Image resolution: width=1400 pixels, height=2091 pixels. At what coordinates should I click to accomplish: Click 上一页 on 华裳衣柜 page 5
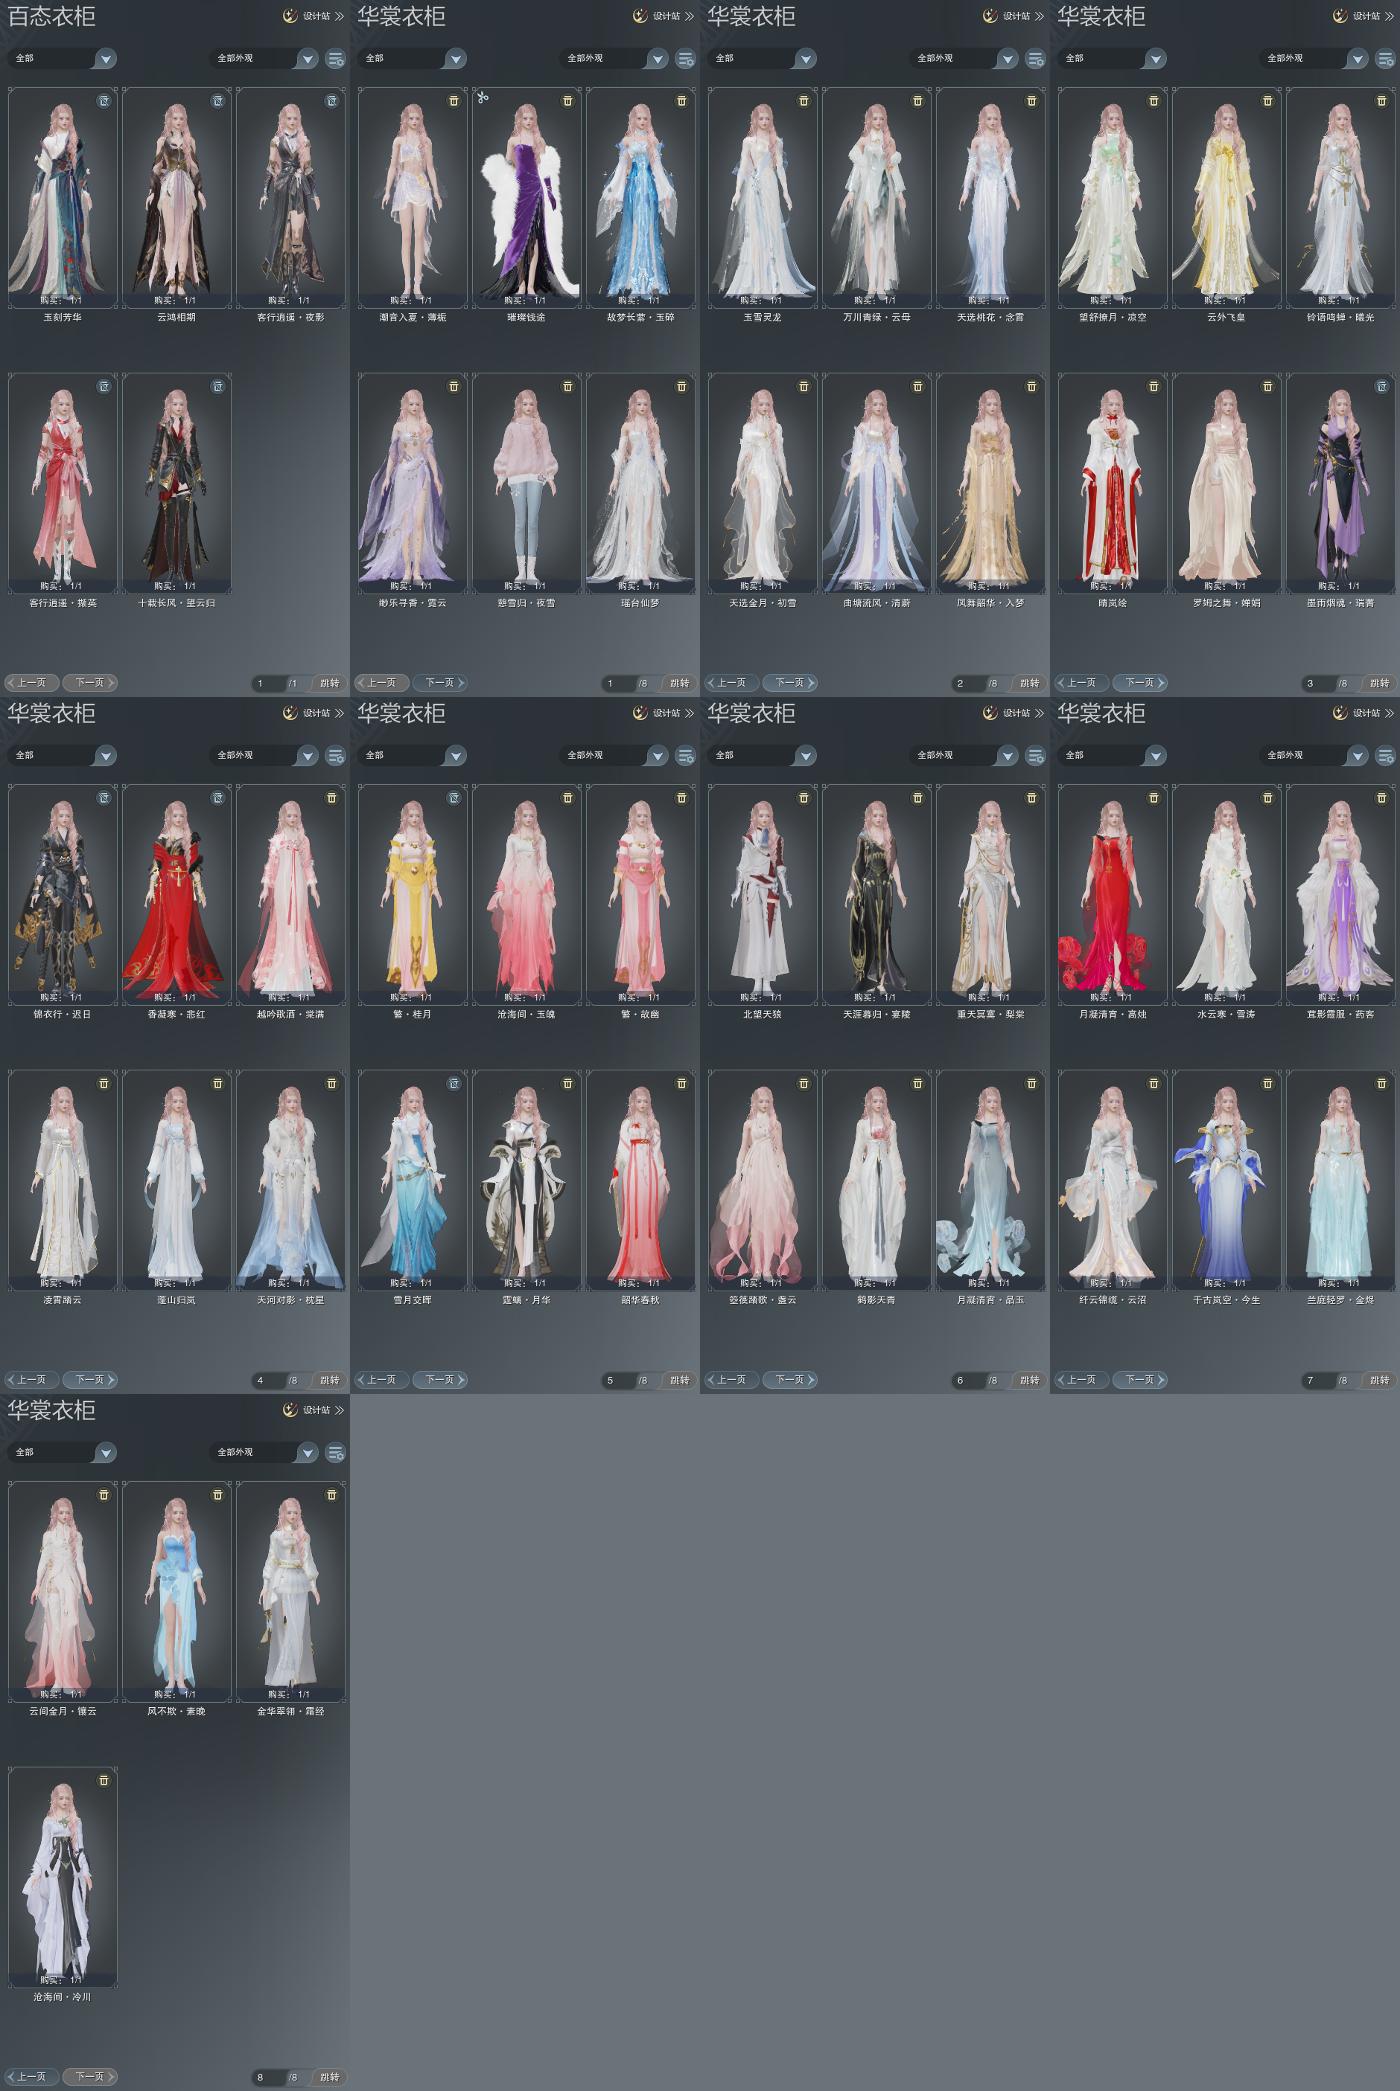(x=381, y=1380)
